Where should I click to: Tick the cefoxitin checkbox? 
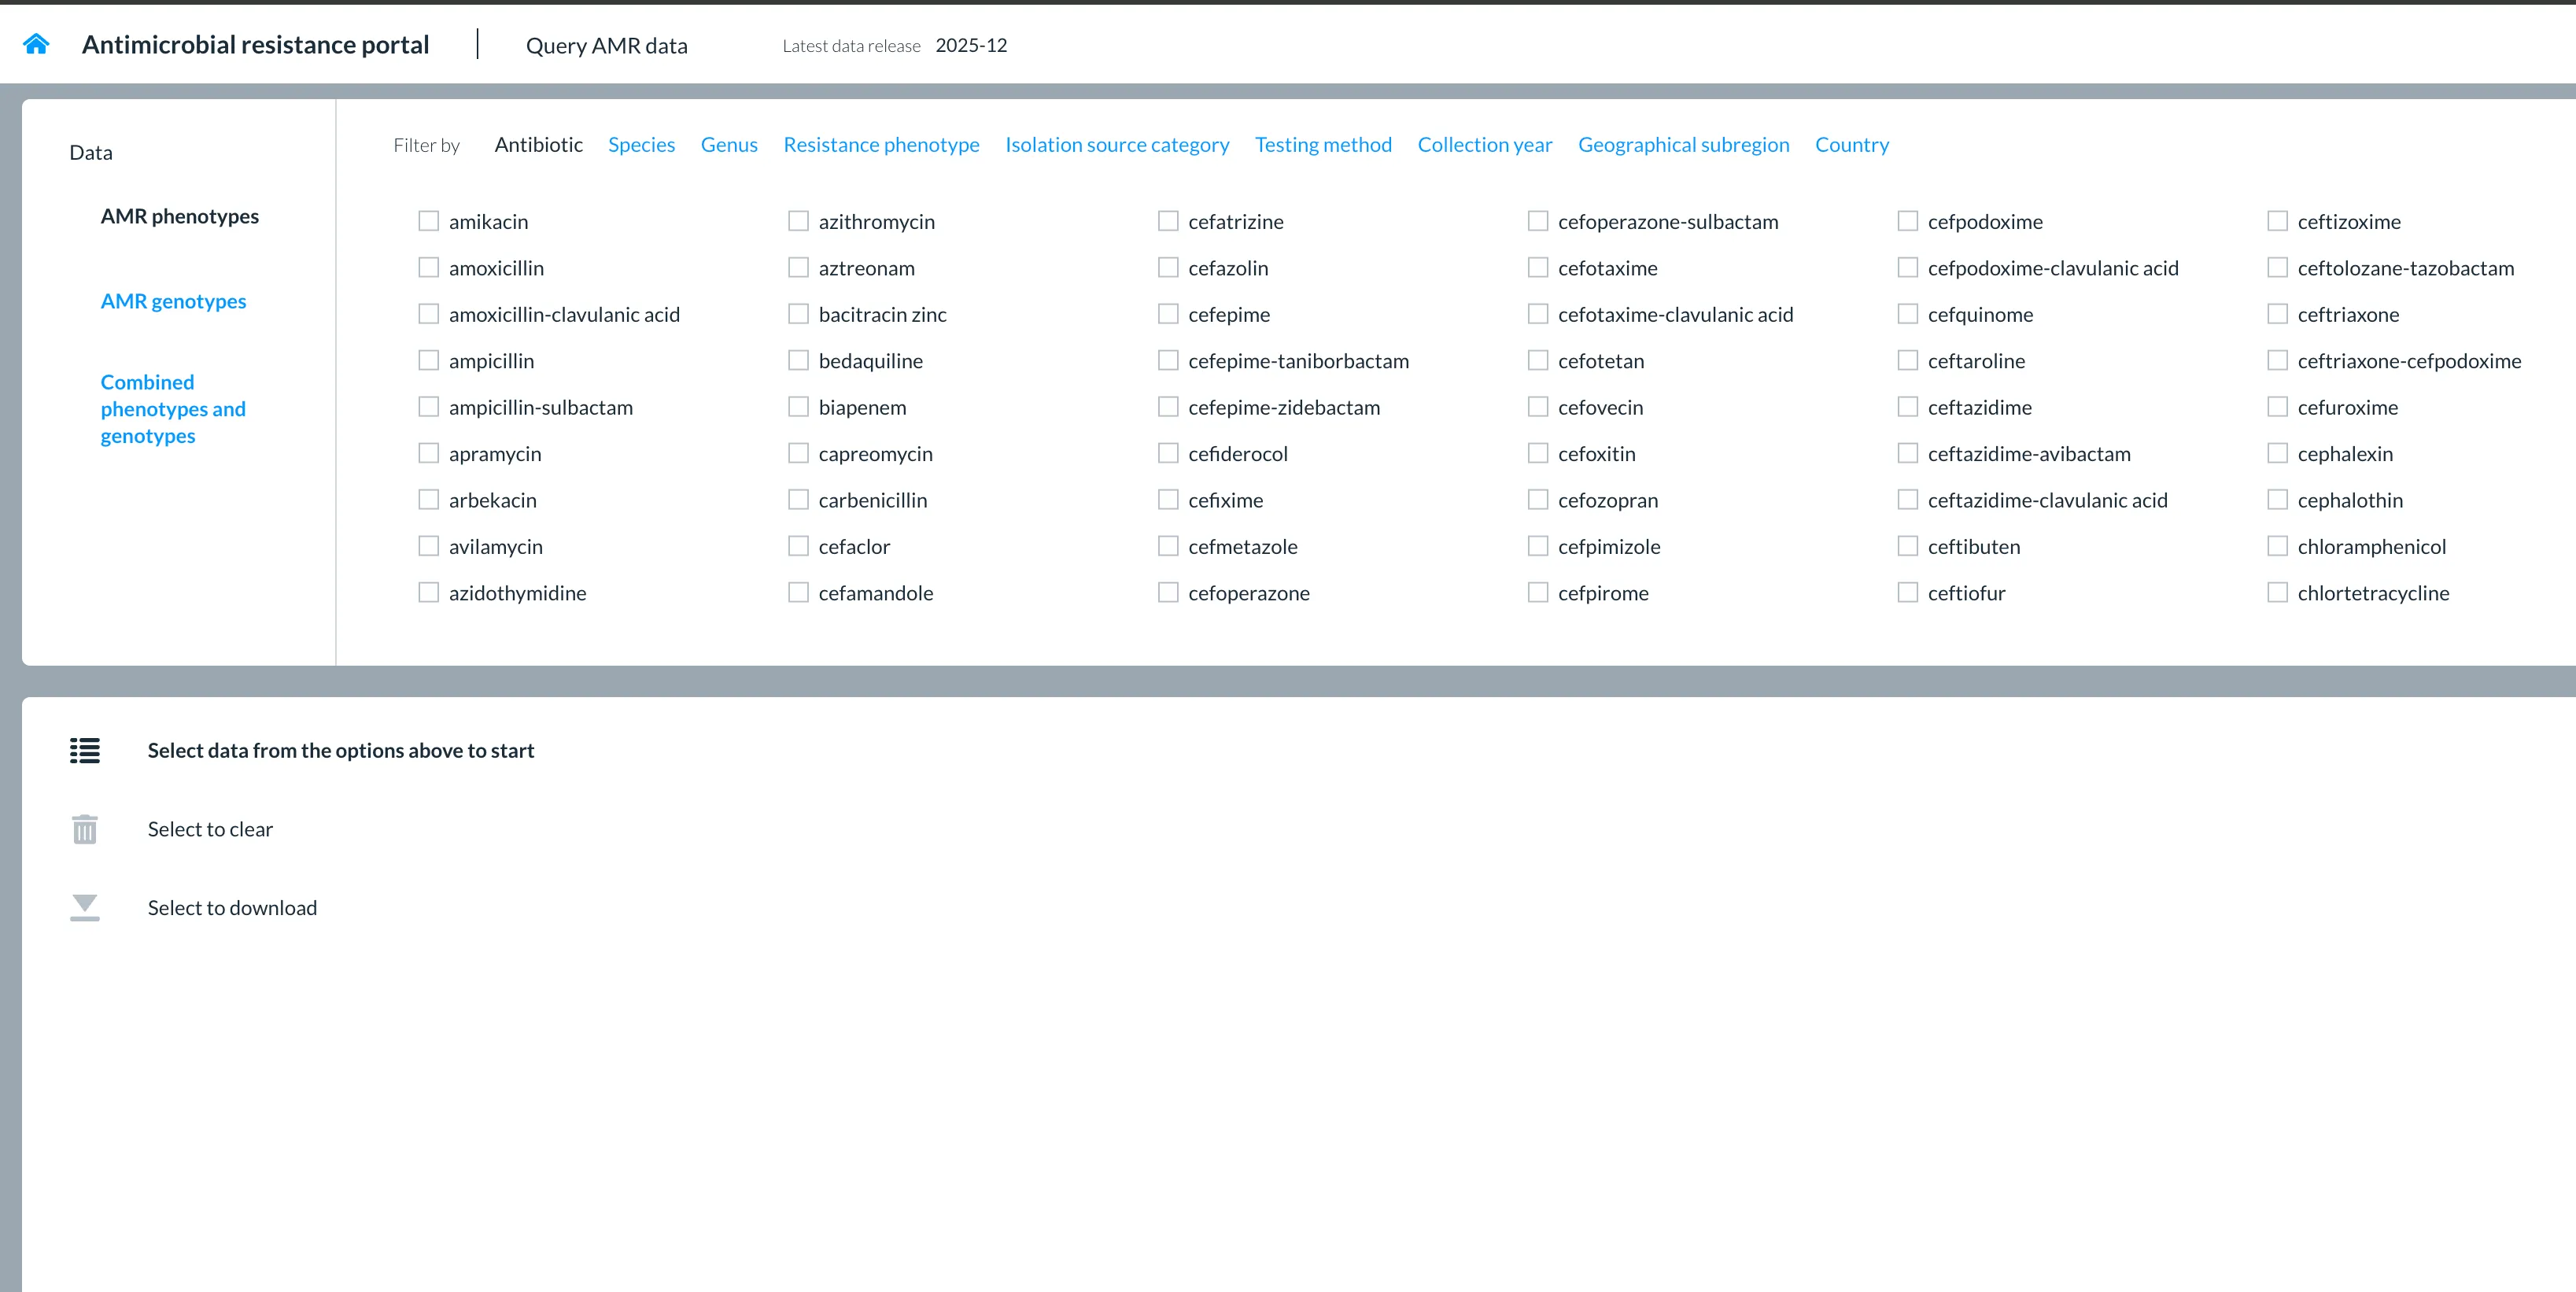coord(1538,453)
